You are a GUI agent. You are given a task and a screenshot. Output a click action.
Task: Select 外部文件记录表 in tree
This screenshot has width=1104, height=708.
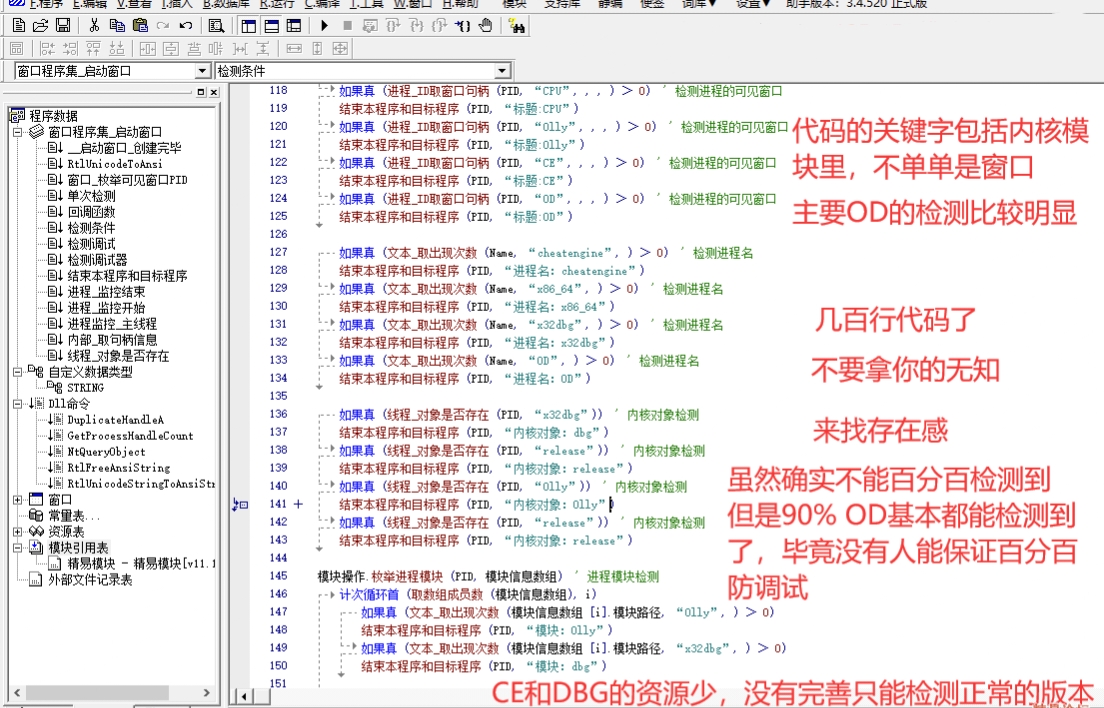coord(89,580)
